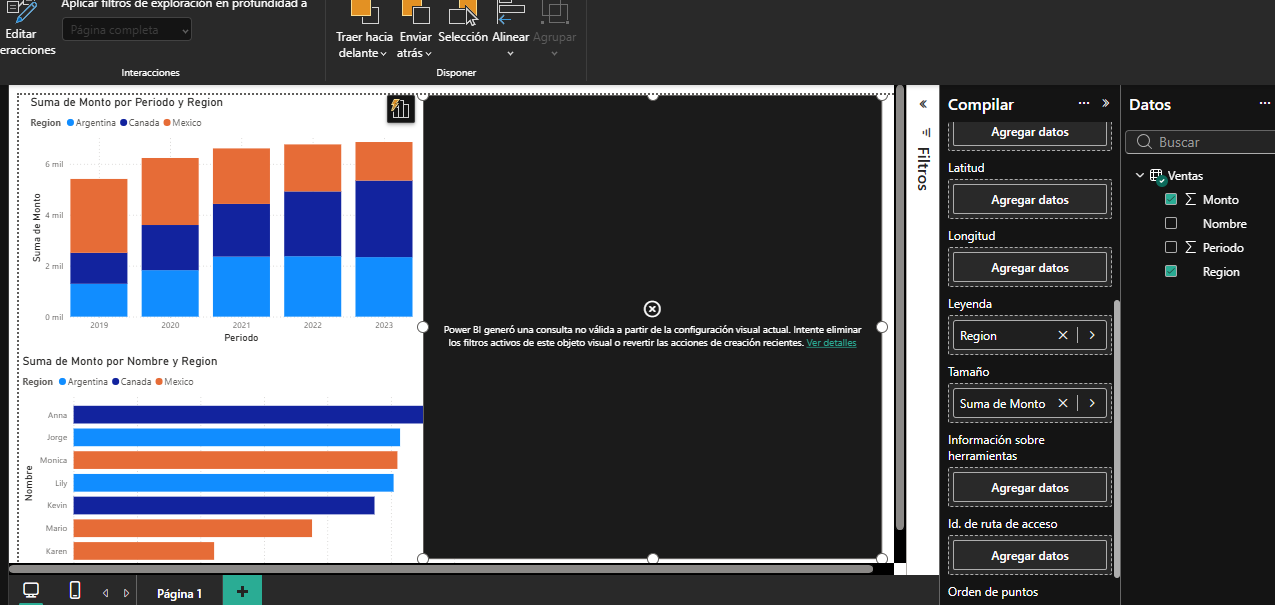Enable the Periodo field checkbox
The image size is (1275, 605).
(1171, 248)
